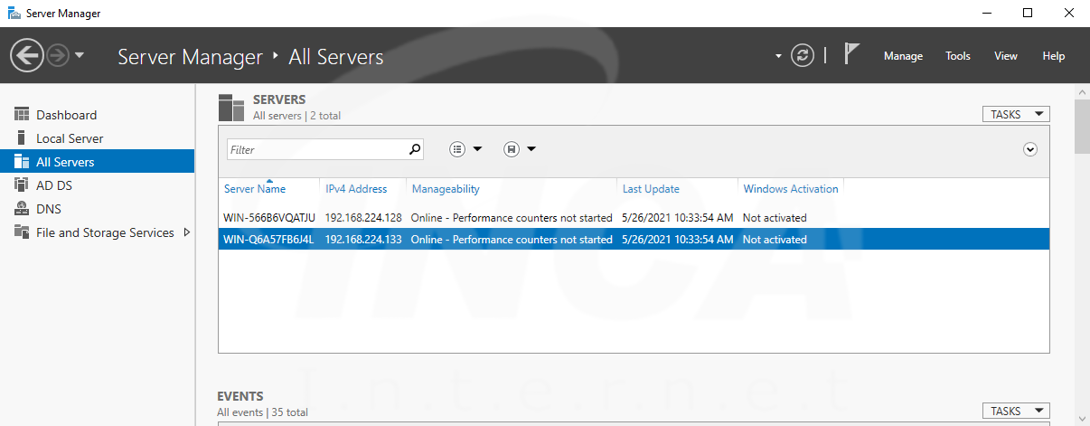Expand File and Storage Services arrow
The height and width of the screenshot is (426, 1090).
[186, 233]
